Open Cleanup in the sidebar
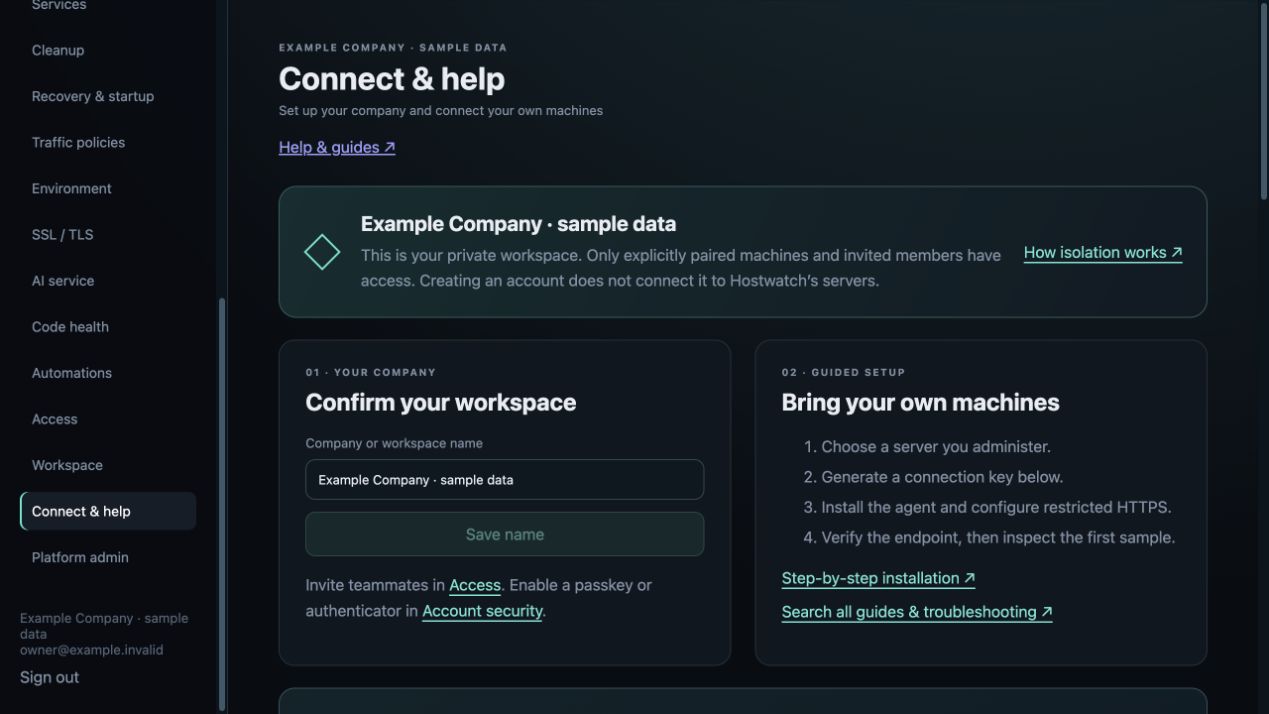The image size is (1269, 714). tap(108, 50)
